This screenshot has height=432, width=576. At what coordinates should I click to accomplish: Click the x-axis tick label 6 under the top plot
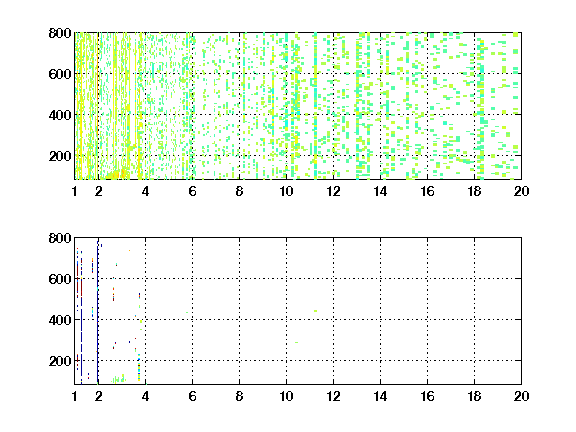tap(192, 191)
